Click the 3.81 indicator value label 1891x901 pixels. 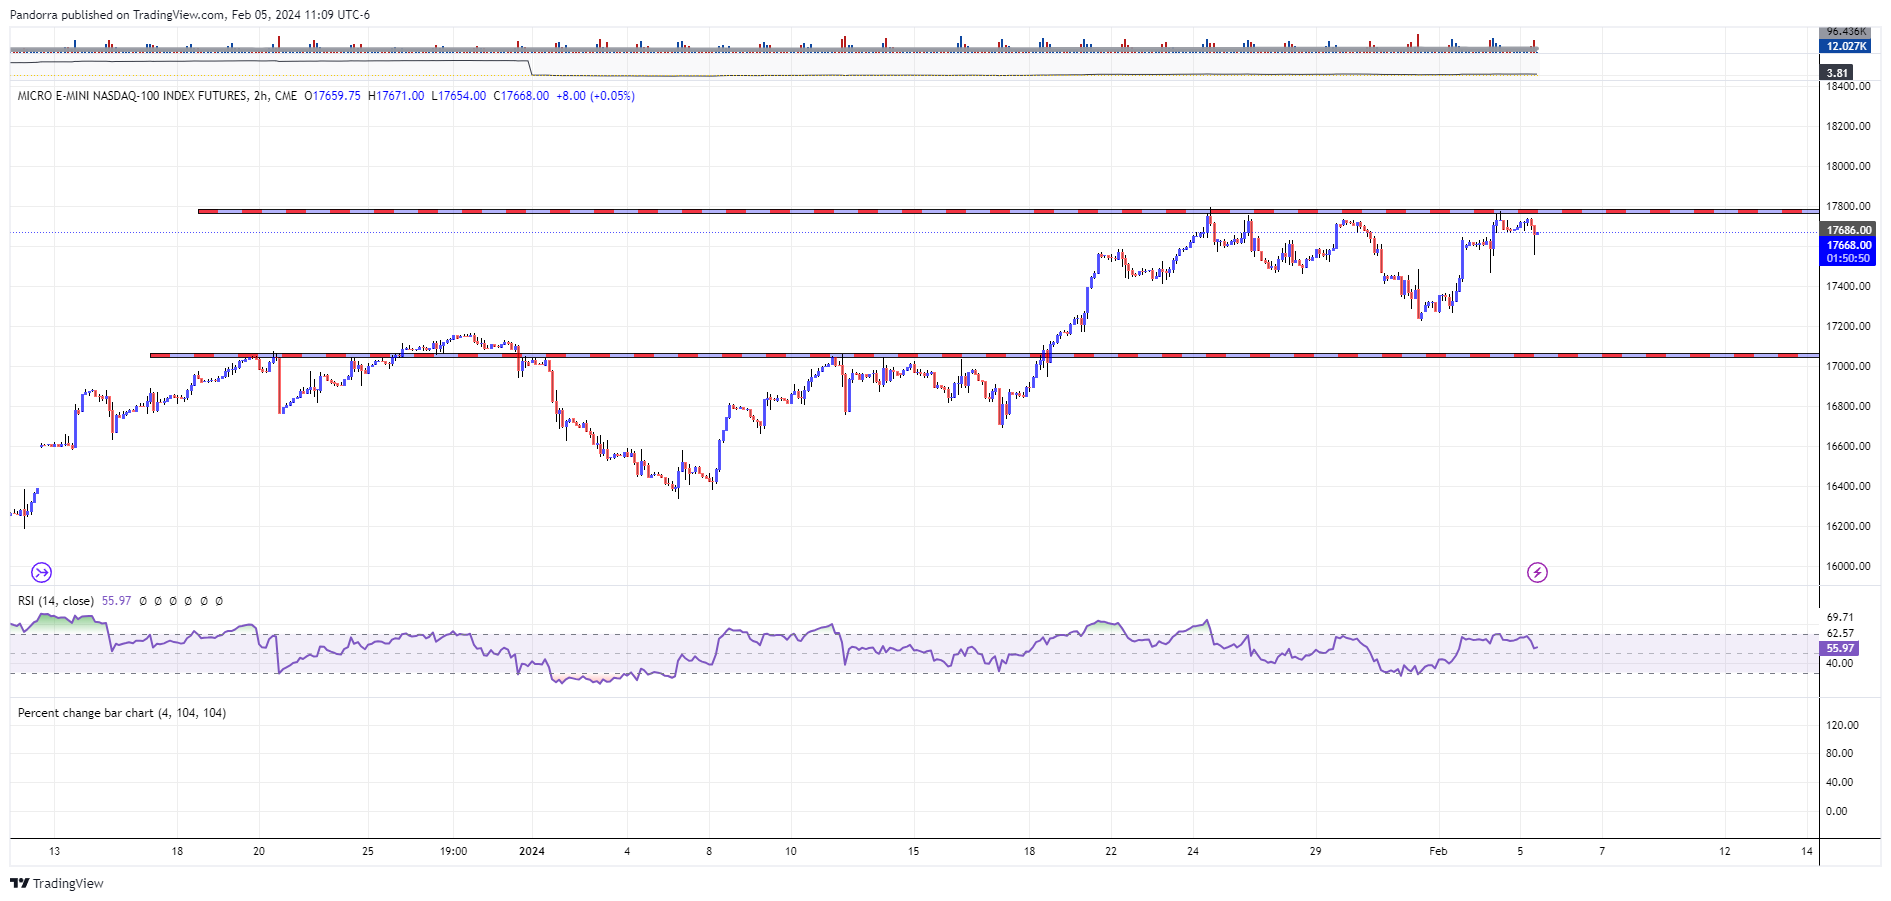1837,73
